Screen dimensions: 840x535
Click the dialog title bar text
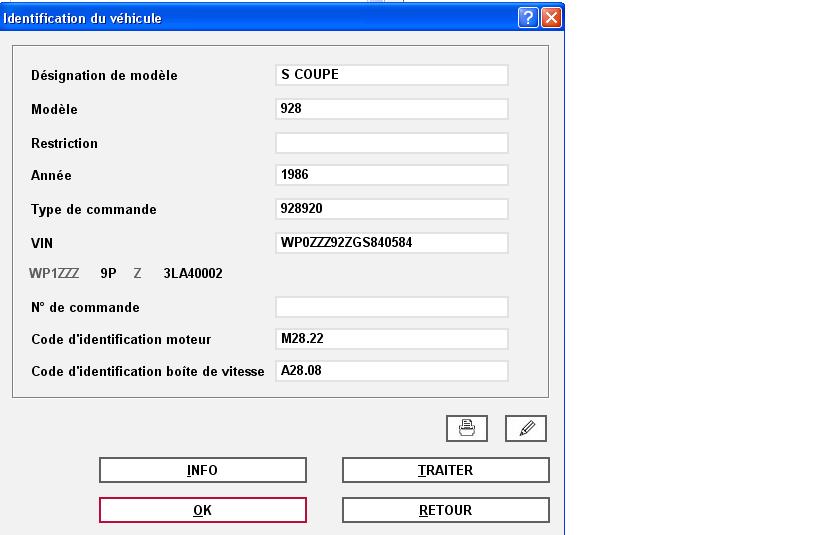pyautogui.click(x=82, y=18)
